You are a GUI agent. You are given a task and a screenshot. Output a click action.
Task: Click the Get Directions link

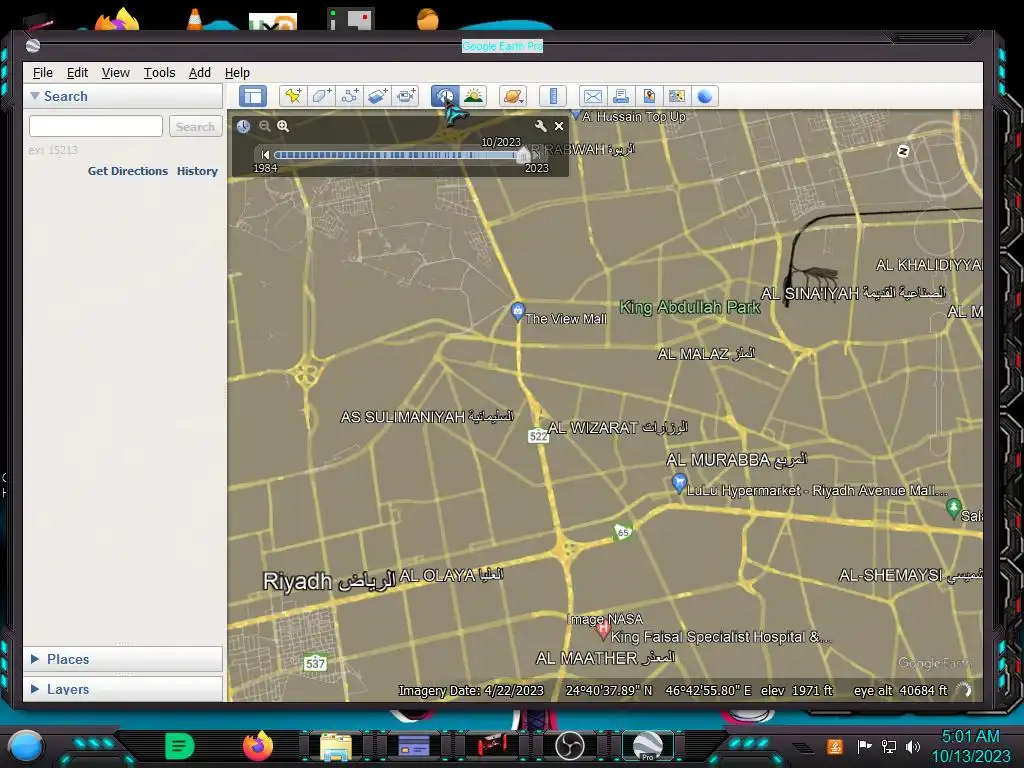(128, 171)
